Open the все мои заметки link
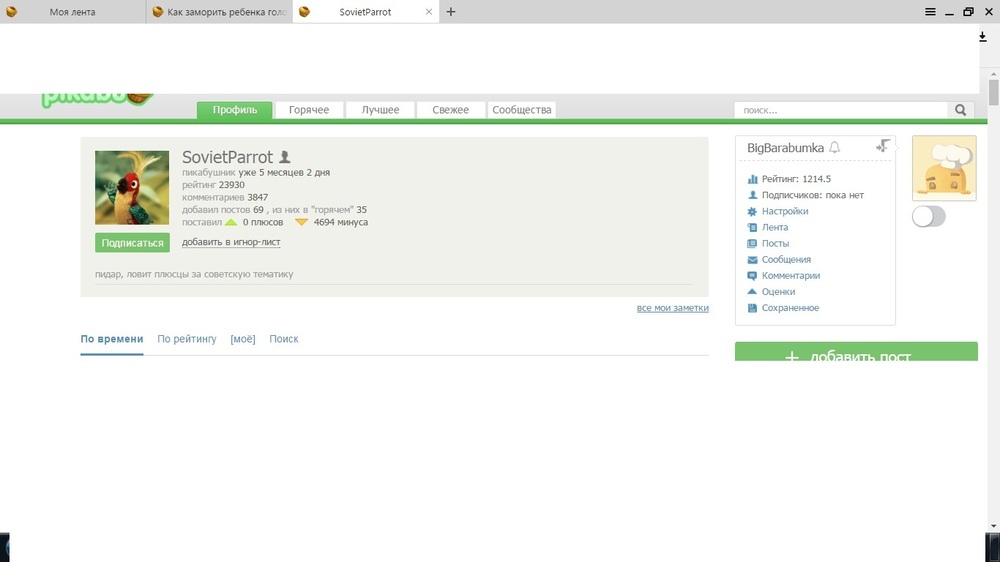 (x=672, y=308)
